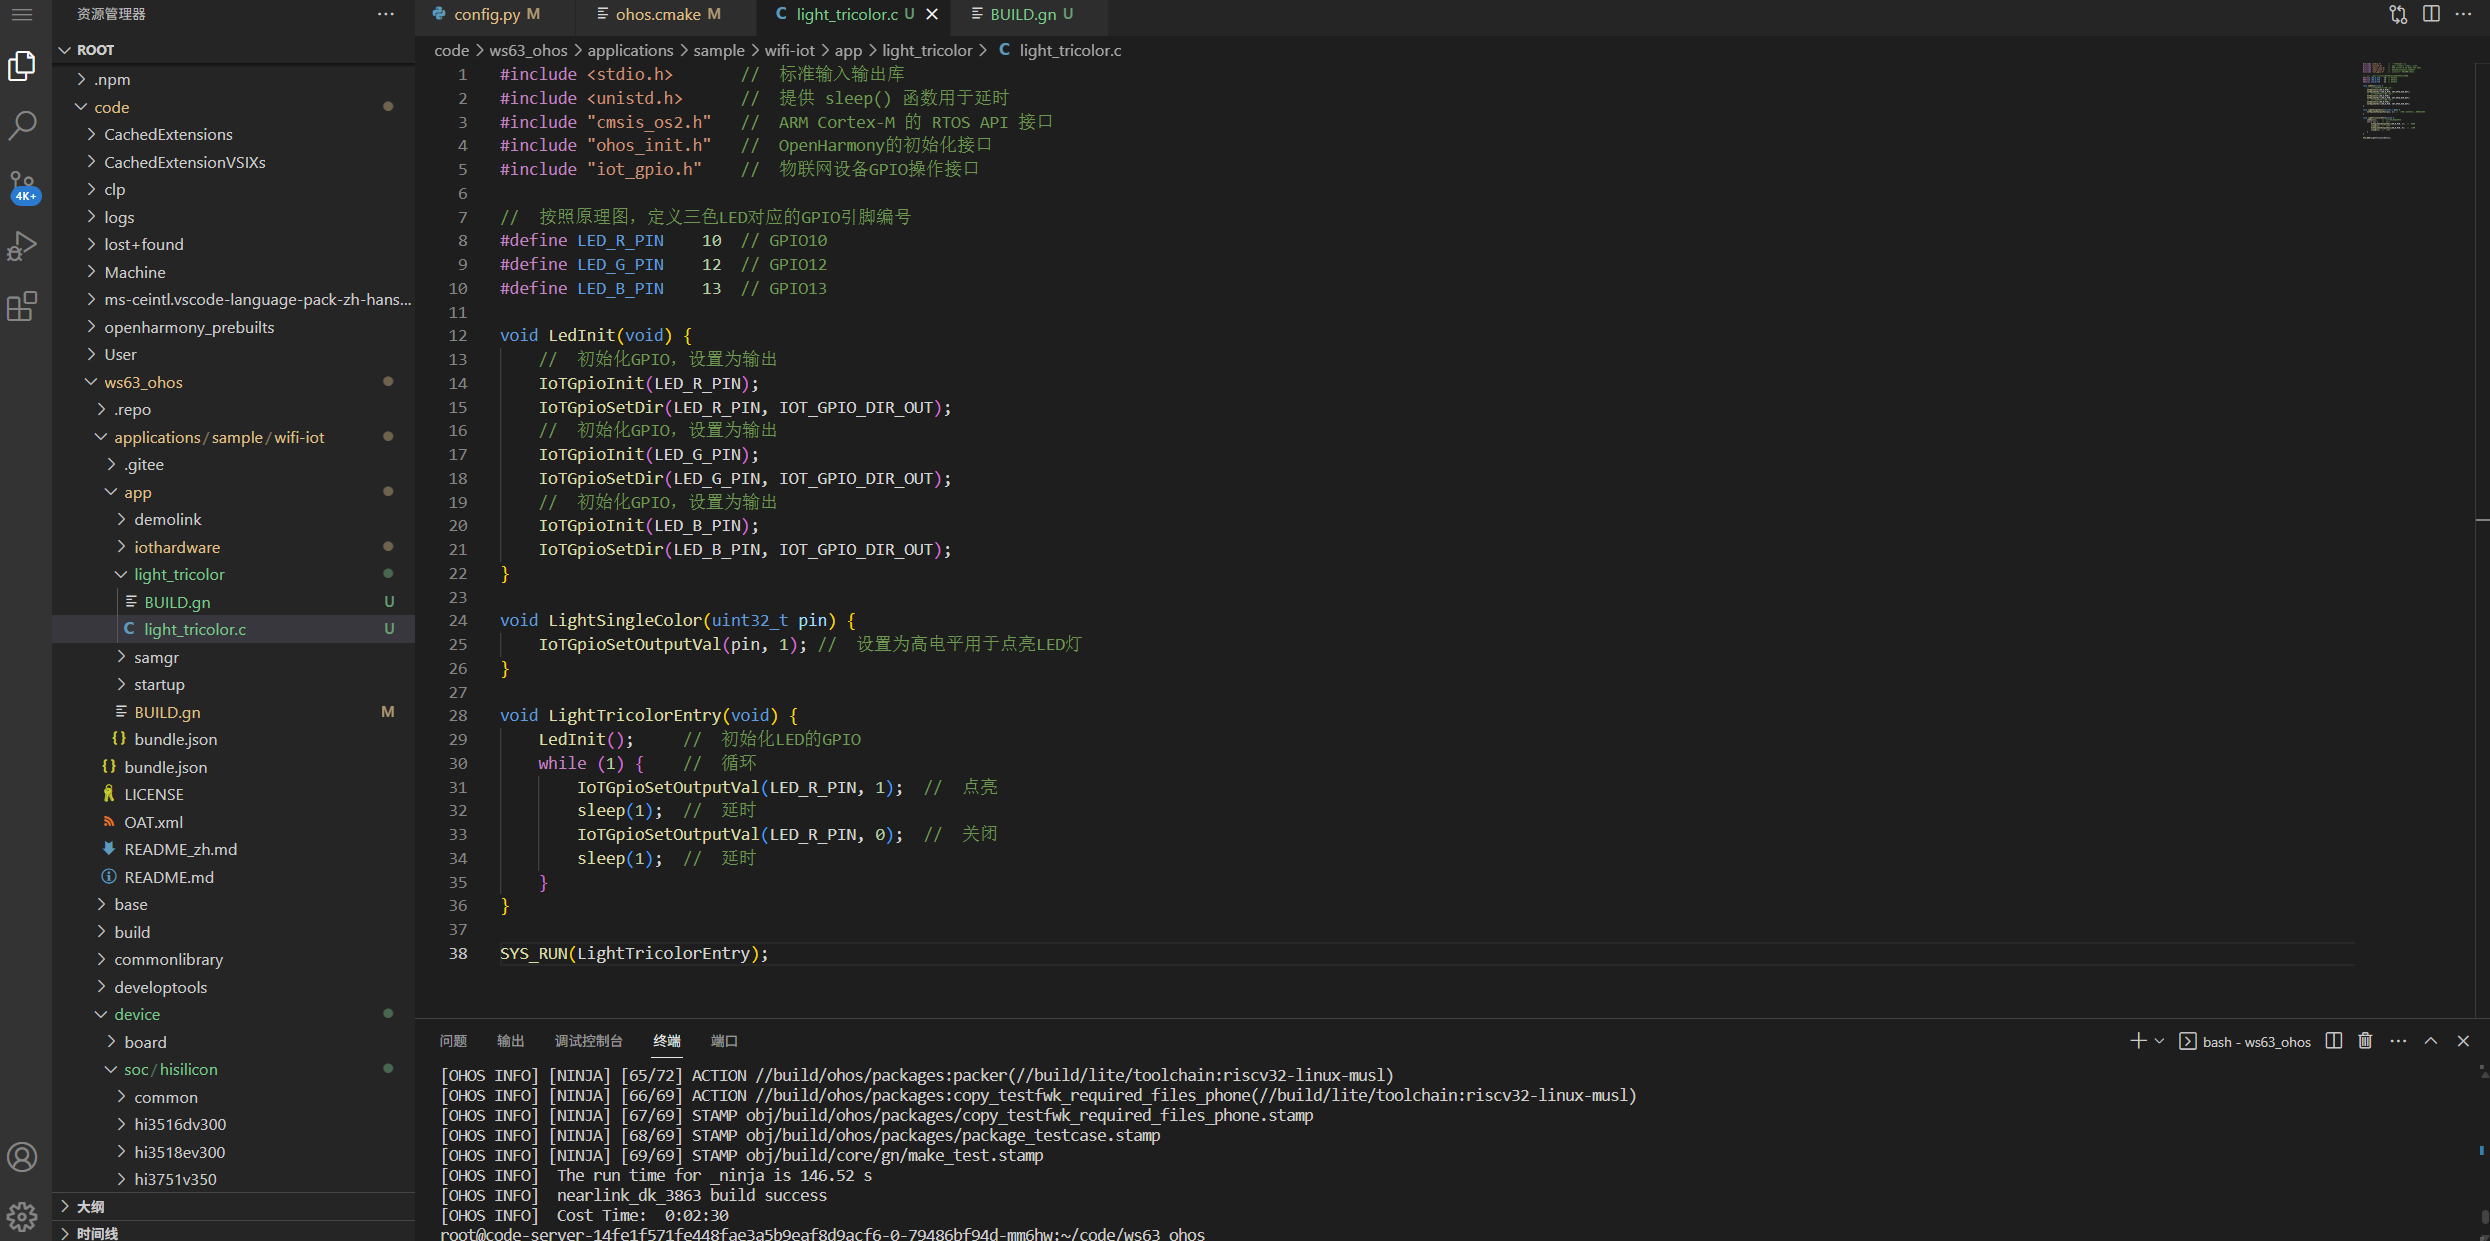This screenshot has width=2490, height=1241.
Task: Toggle maximize panel with the chevron icon
Action: 2431,1040
